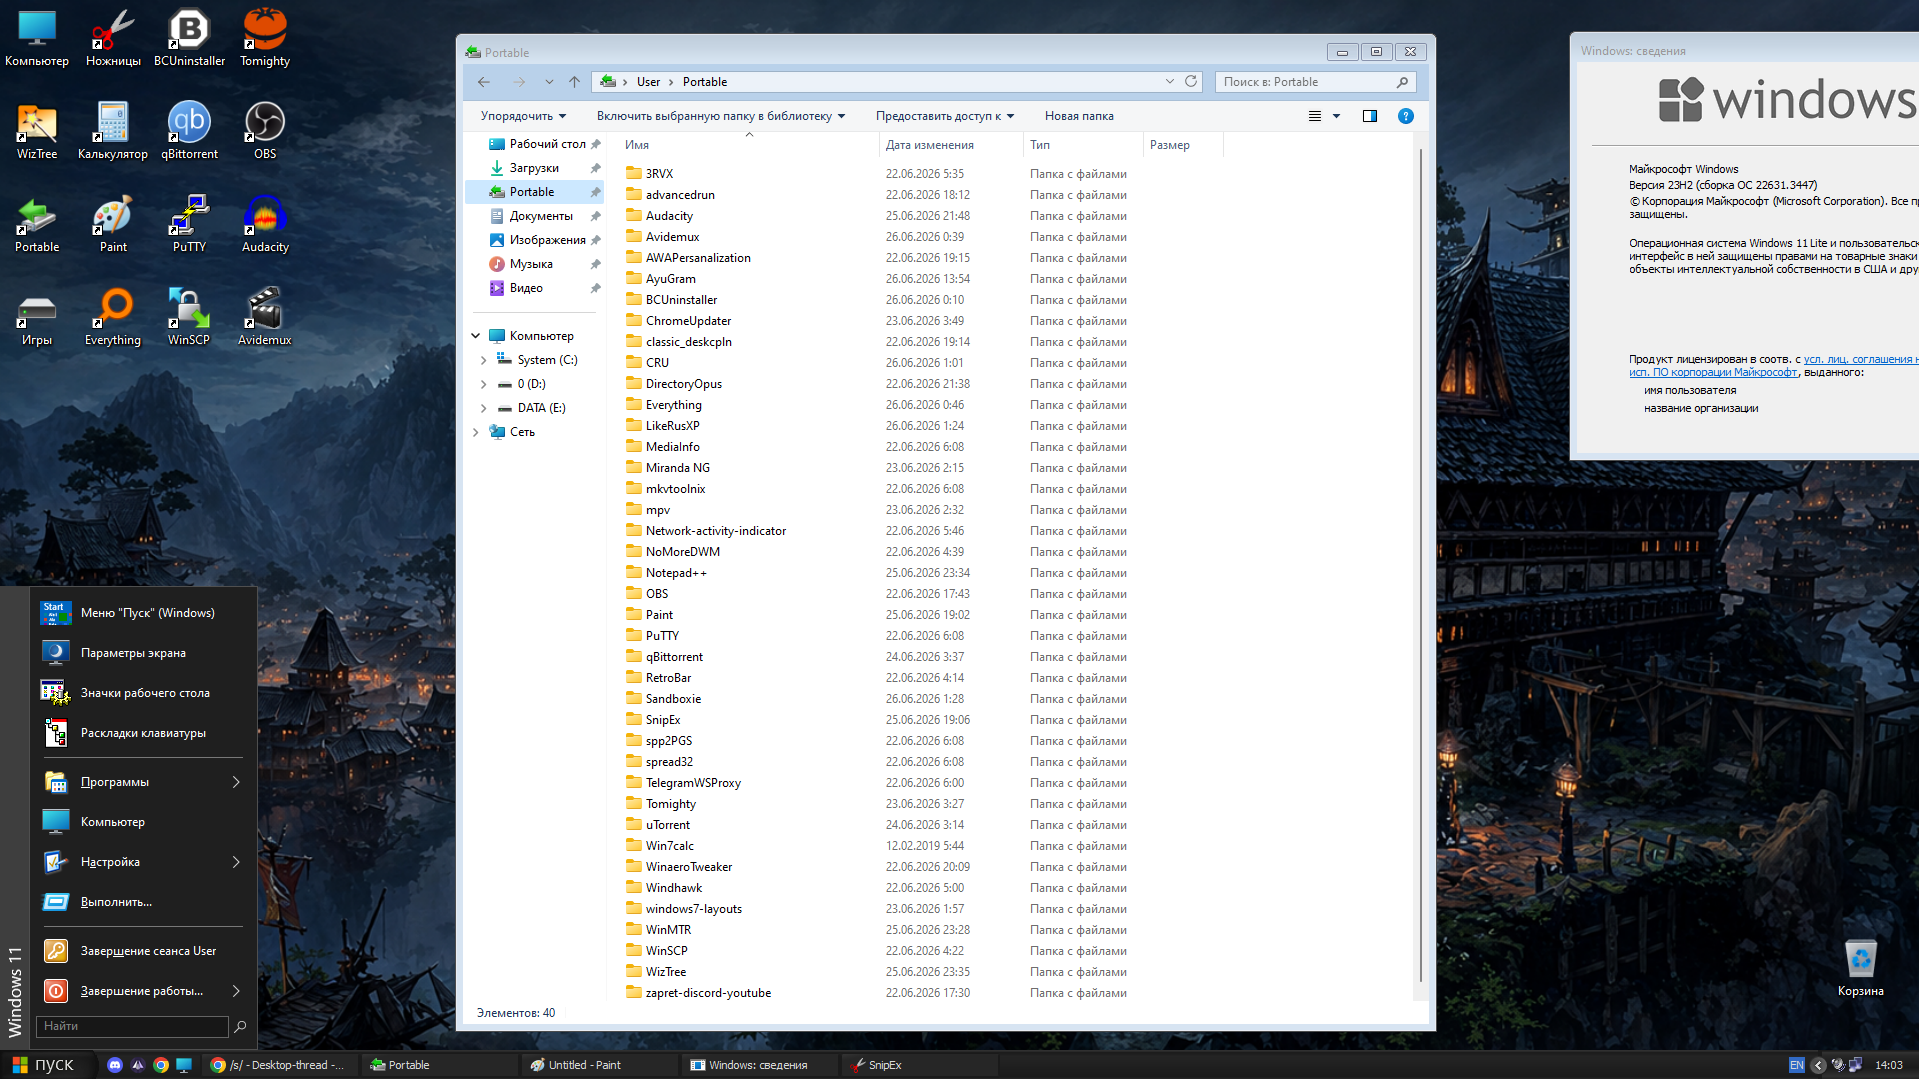
Task: Select the Audacity desktop icon
Action: pos(265,224)
